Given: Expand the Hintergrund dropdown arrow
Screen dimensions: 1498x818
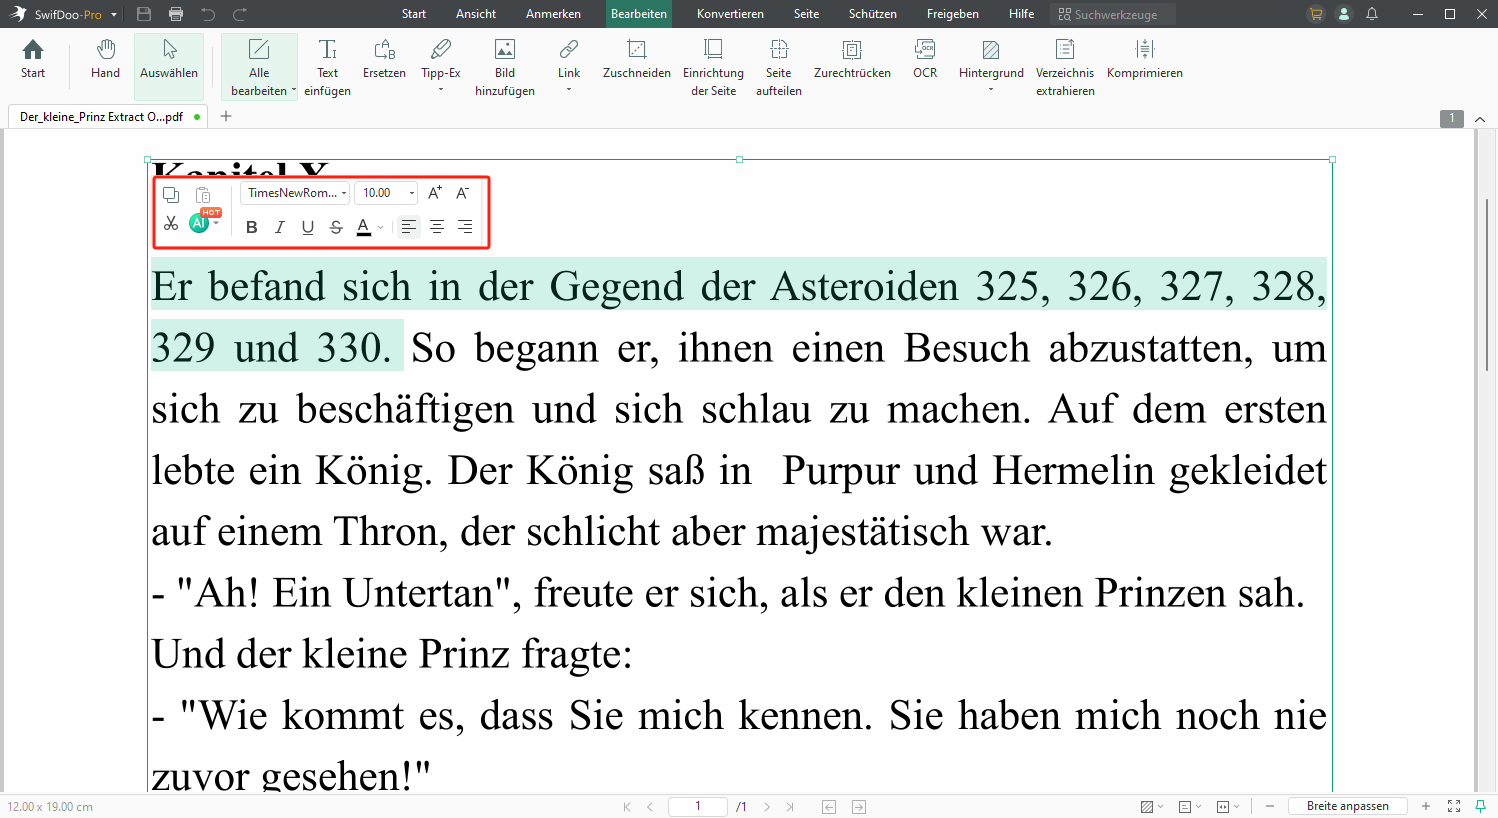Looking at the screenshot, I should pyautogui.click(x=991, y=90).
